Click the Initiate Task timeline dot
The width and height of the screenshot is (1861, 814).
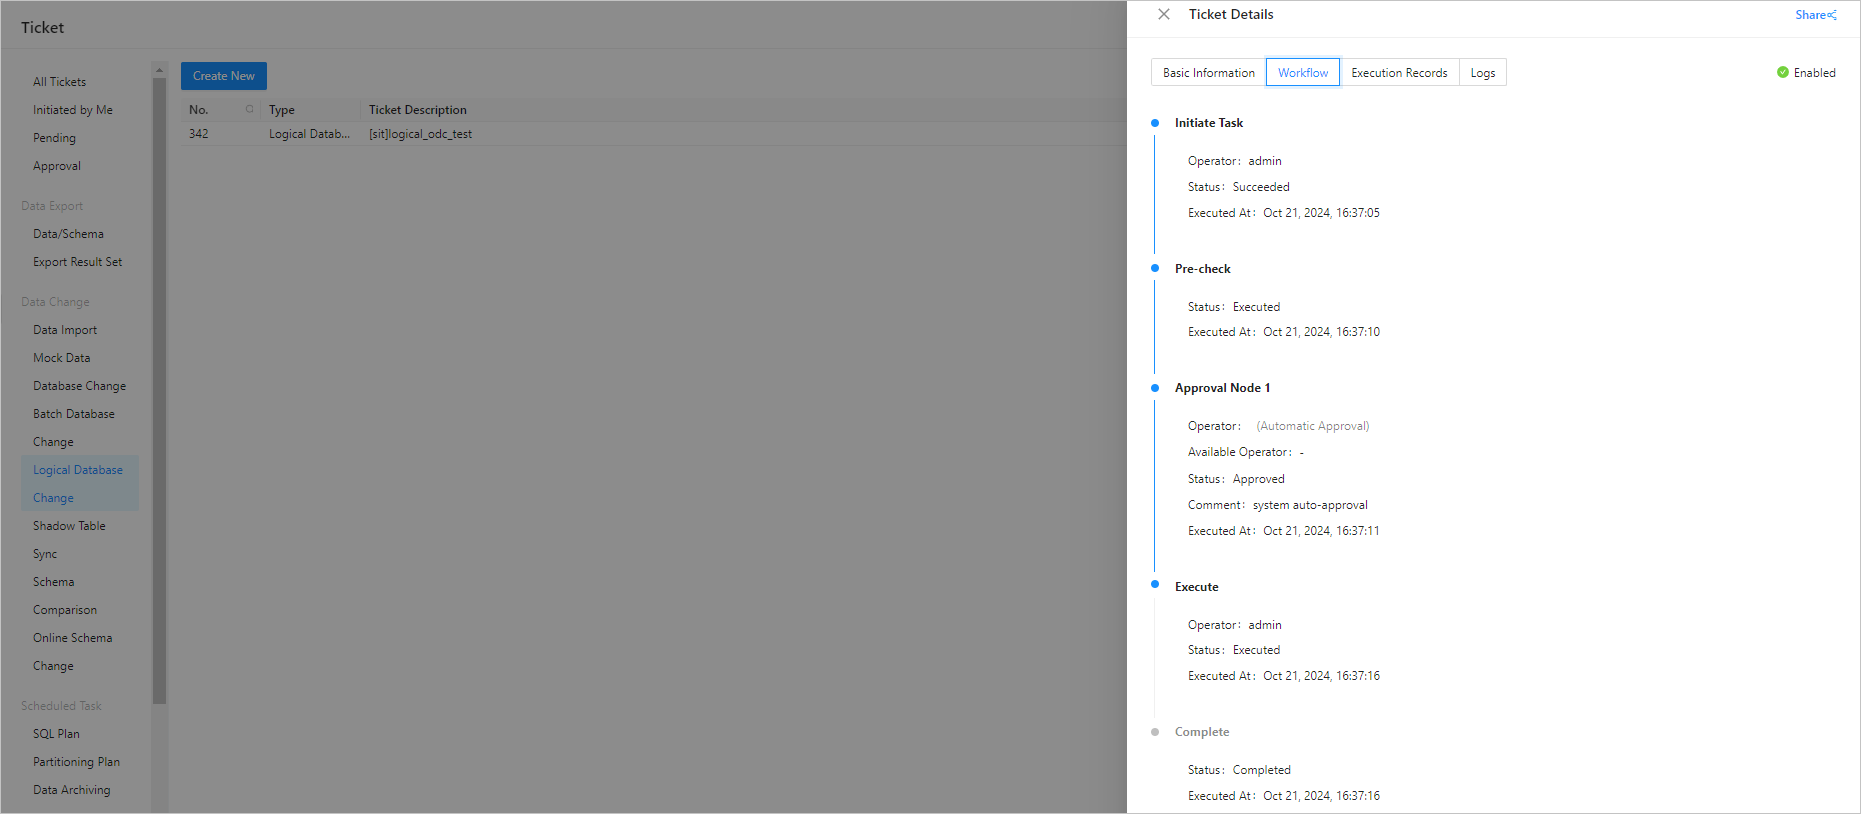1155,123
